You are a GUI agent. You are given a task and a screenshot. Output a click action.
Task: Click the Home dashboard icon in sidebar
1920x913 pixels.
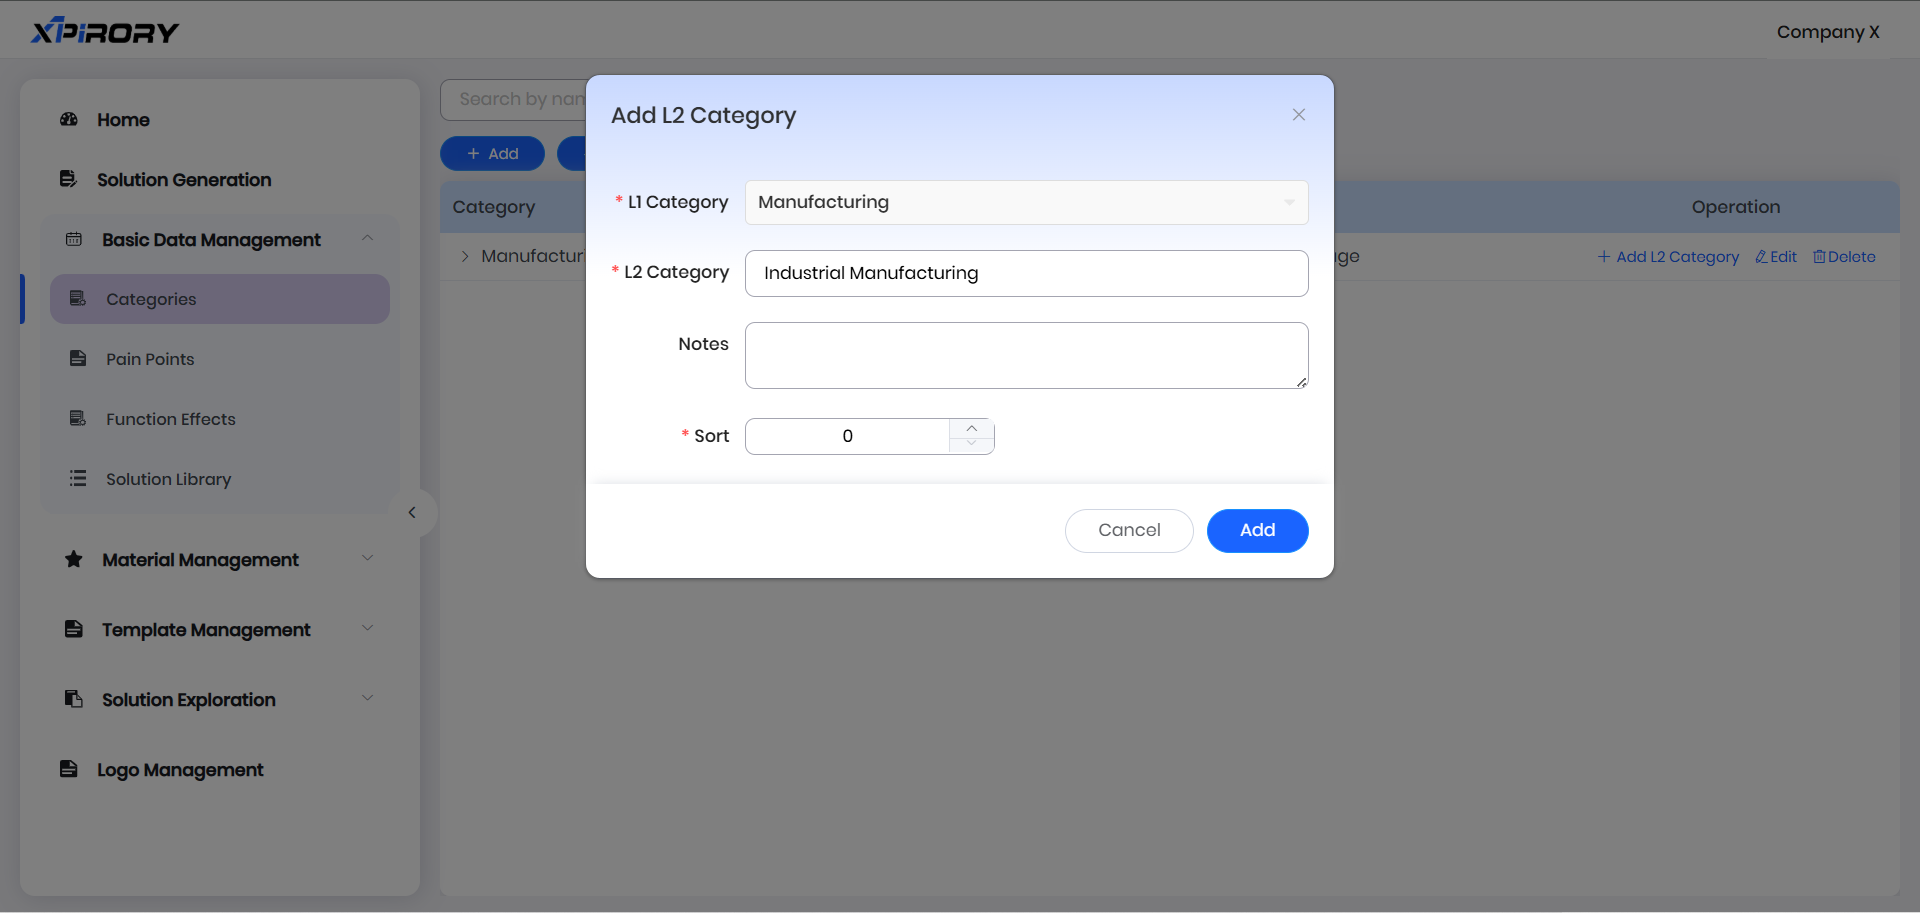[69, 120]
